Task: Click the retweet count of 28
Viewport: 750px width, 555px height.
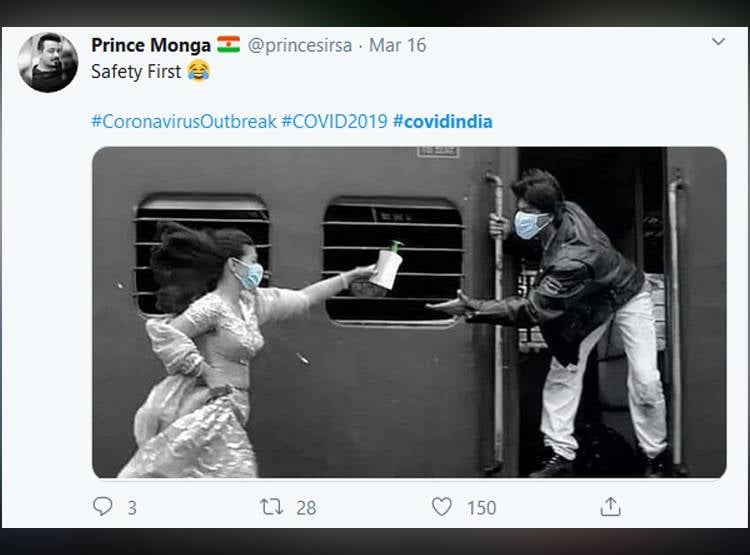Action: point(305,508)
